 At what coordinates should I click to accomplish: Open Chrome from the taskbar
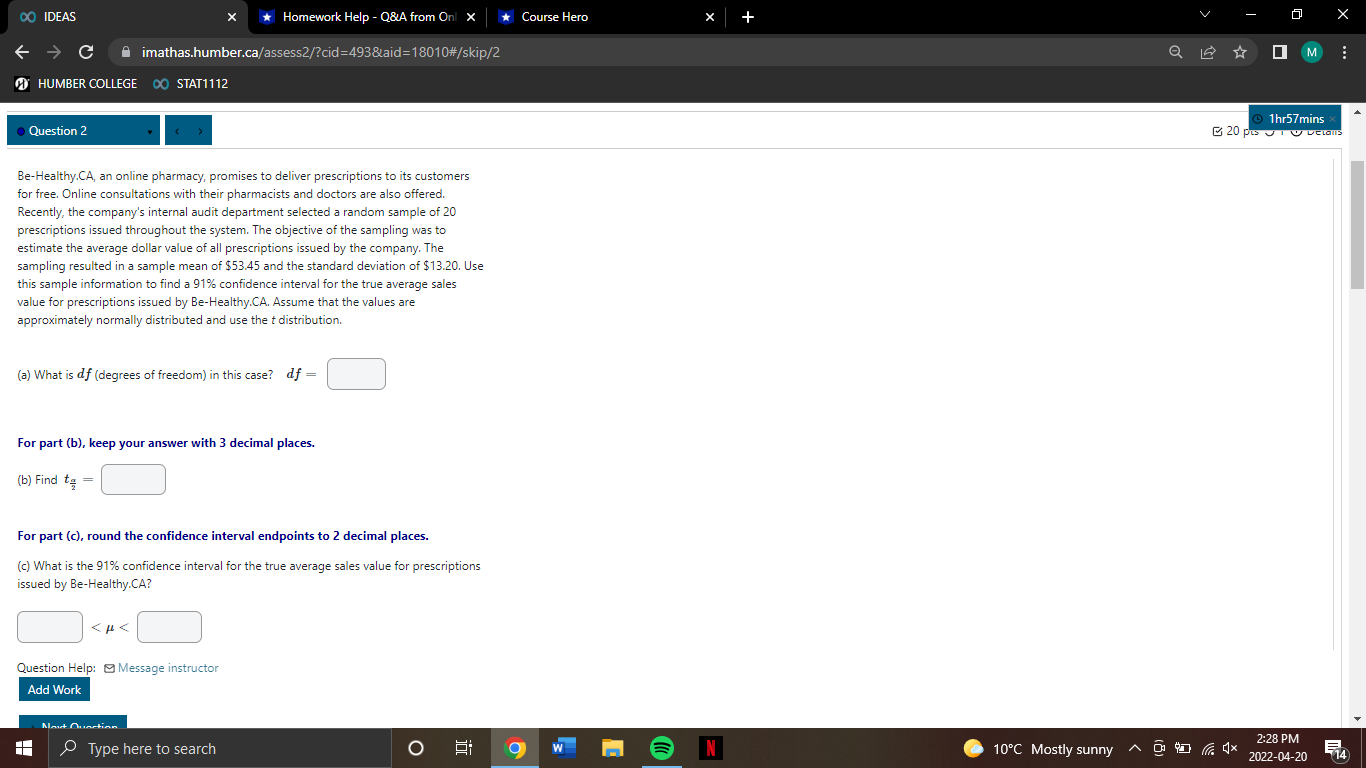514,748
